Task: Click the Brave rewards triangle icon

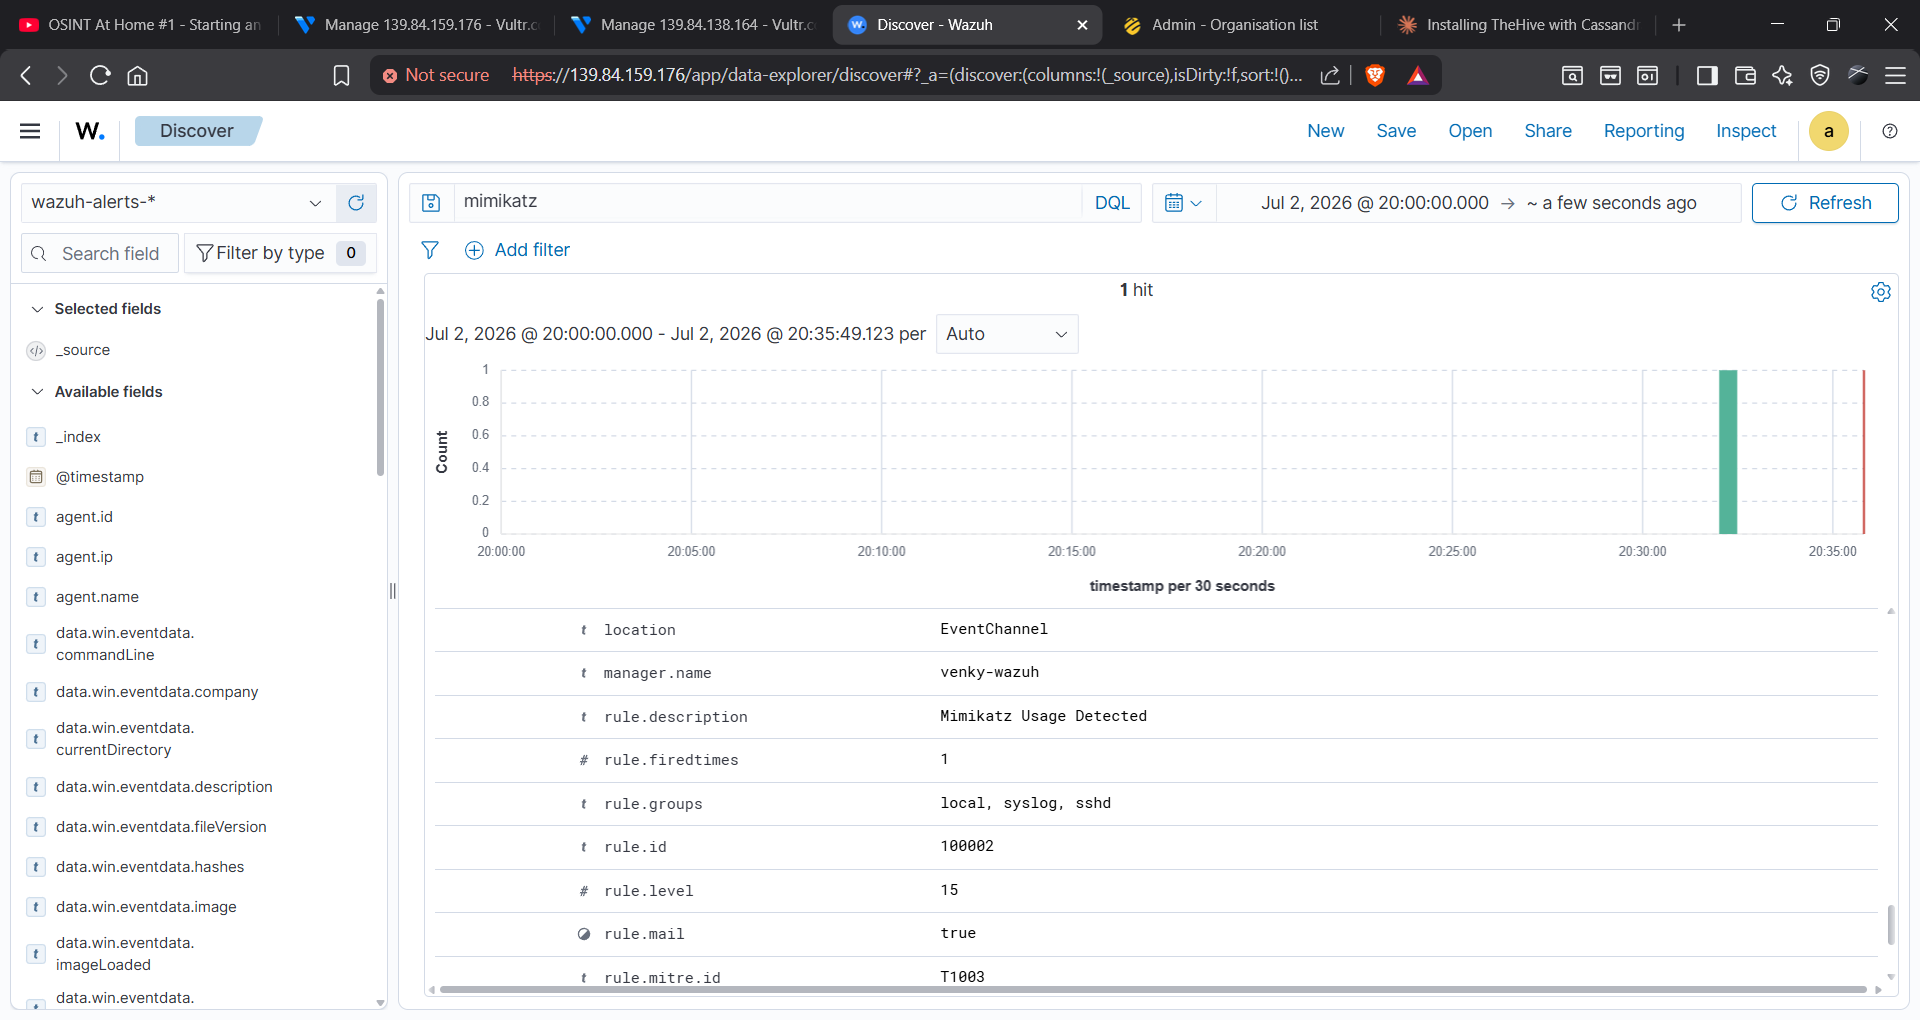Action: click(x=1417, y=75)
